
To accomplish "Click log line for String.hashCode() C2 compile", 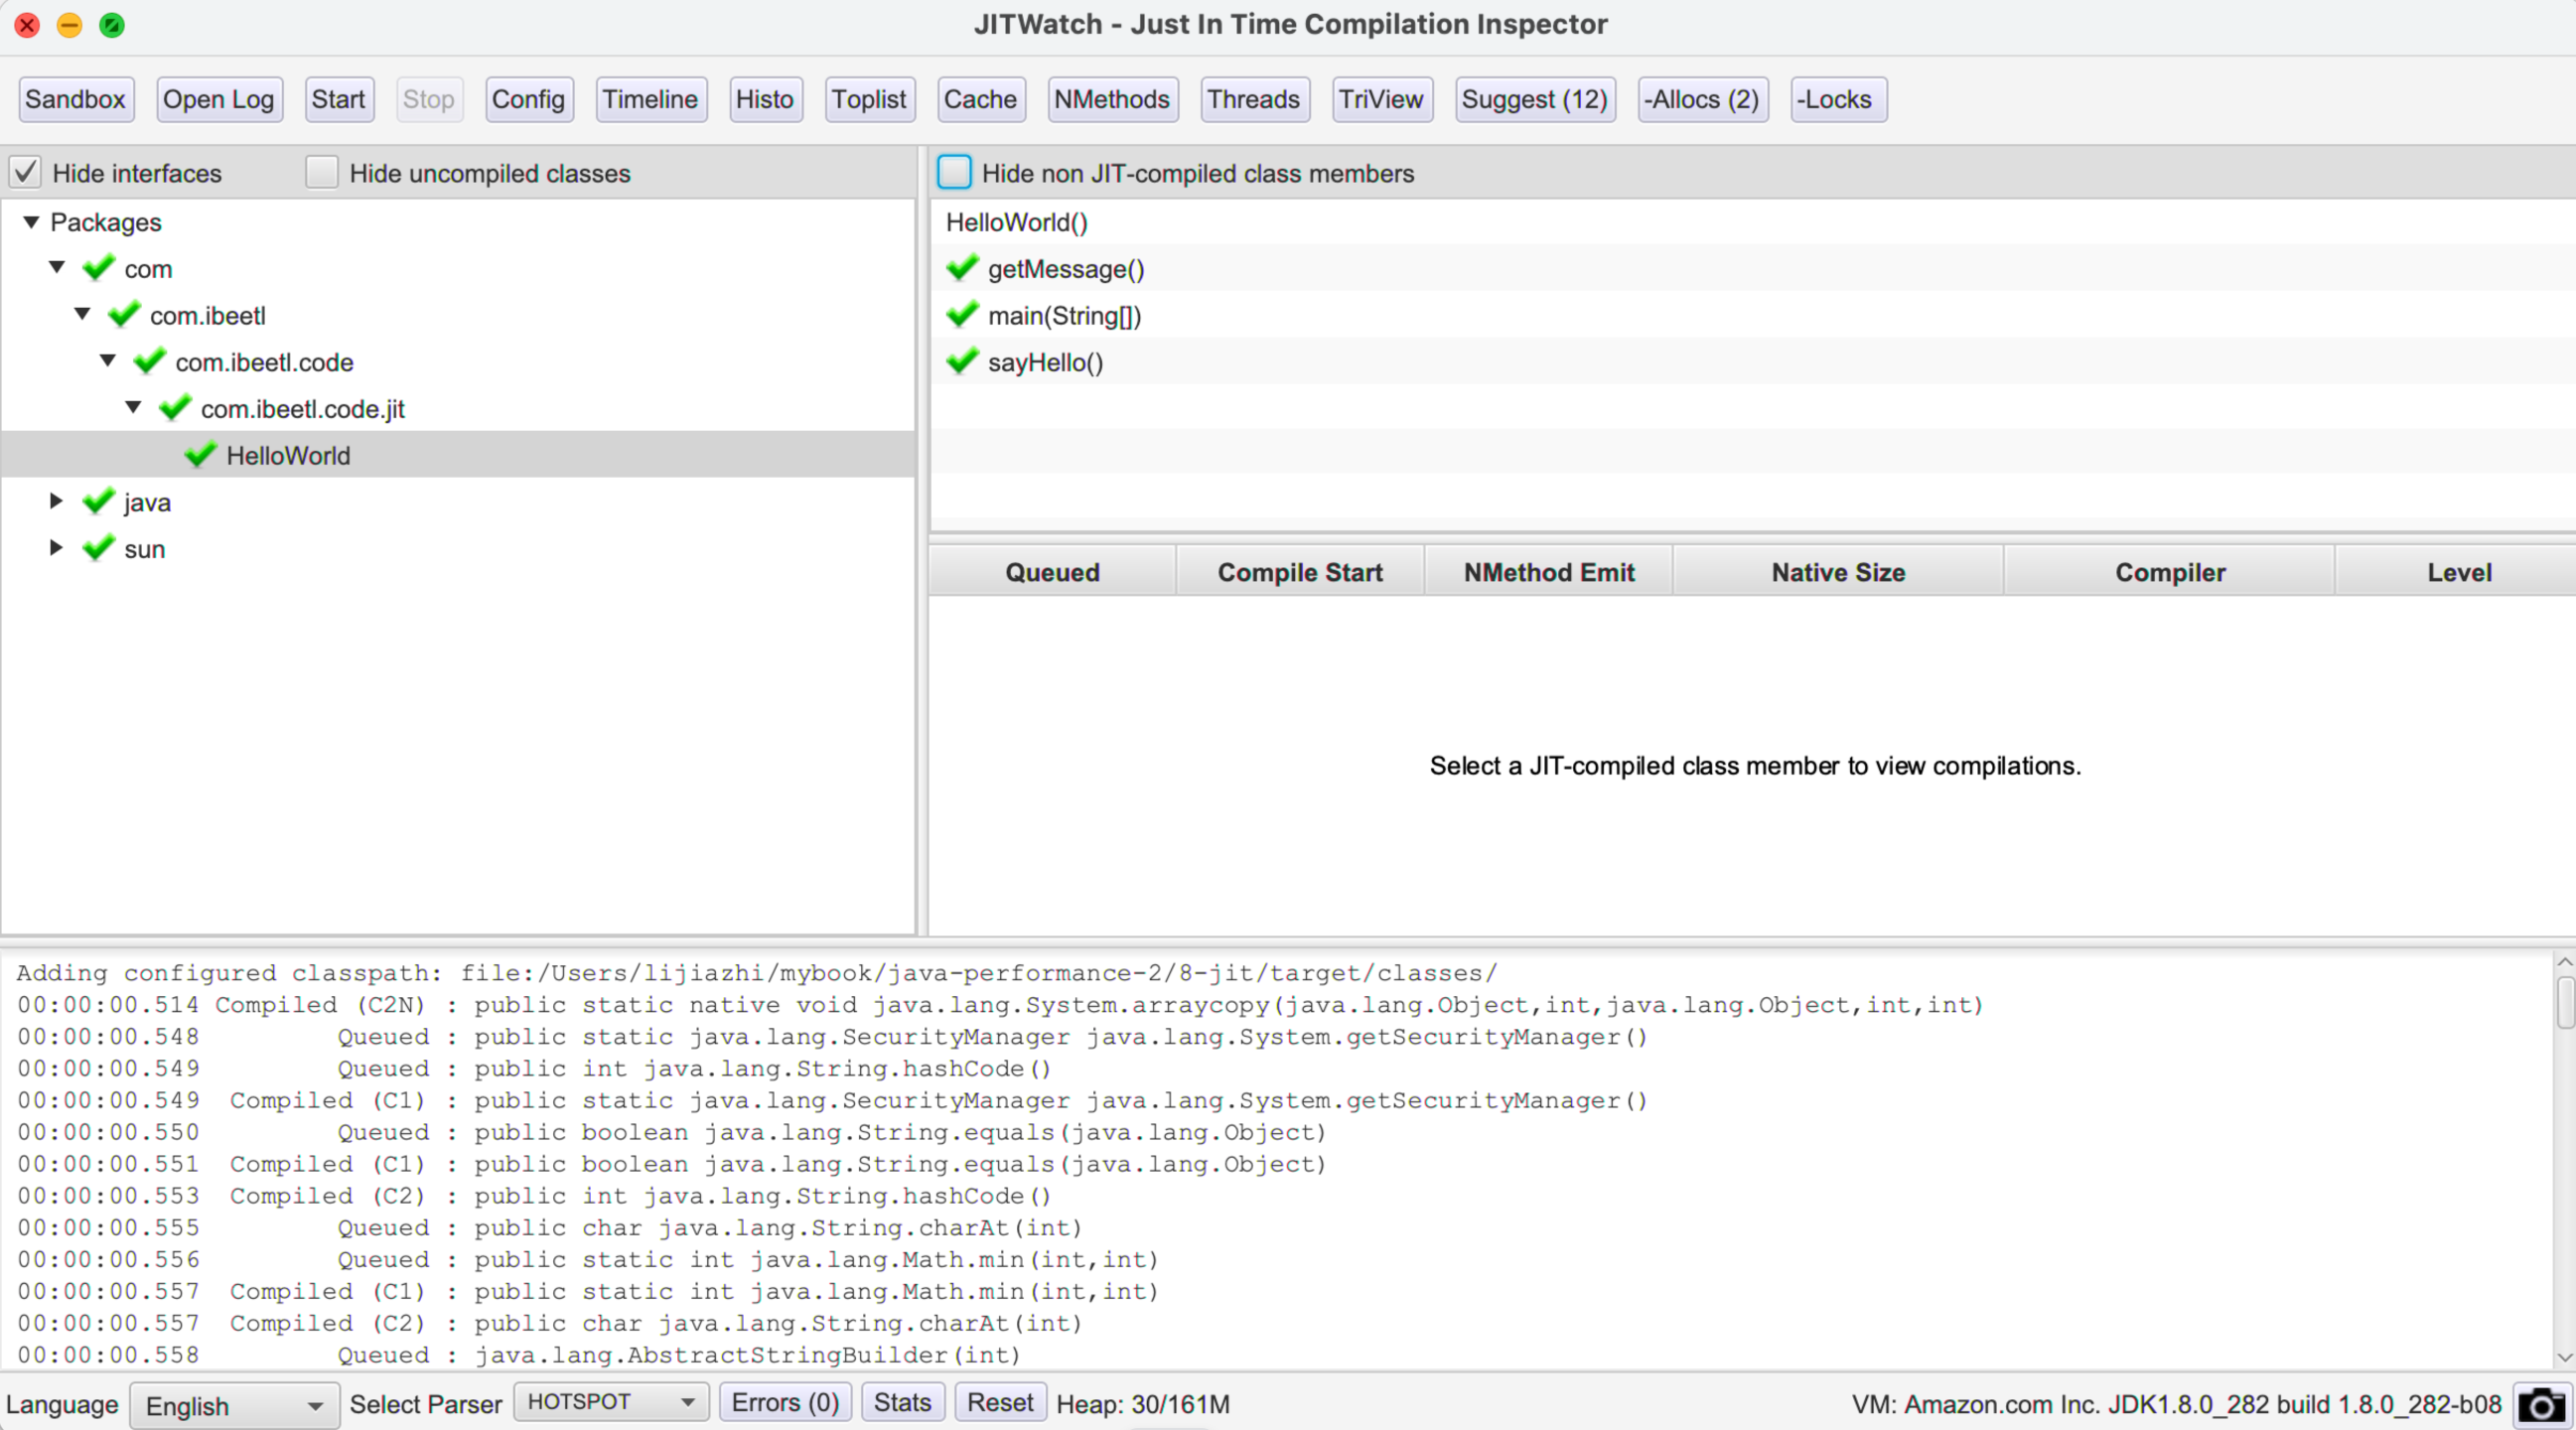I will (x=534, y=1196).
